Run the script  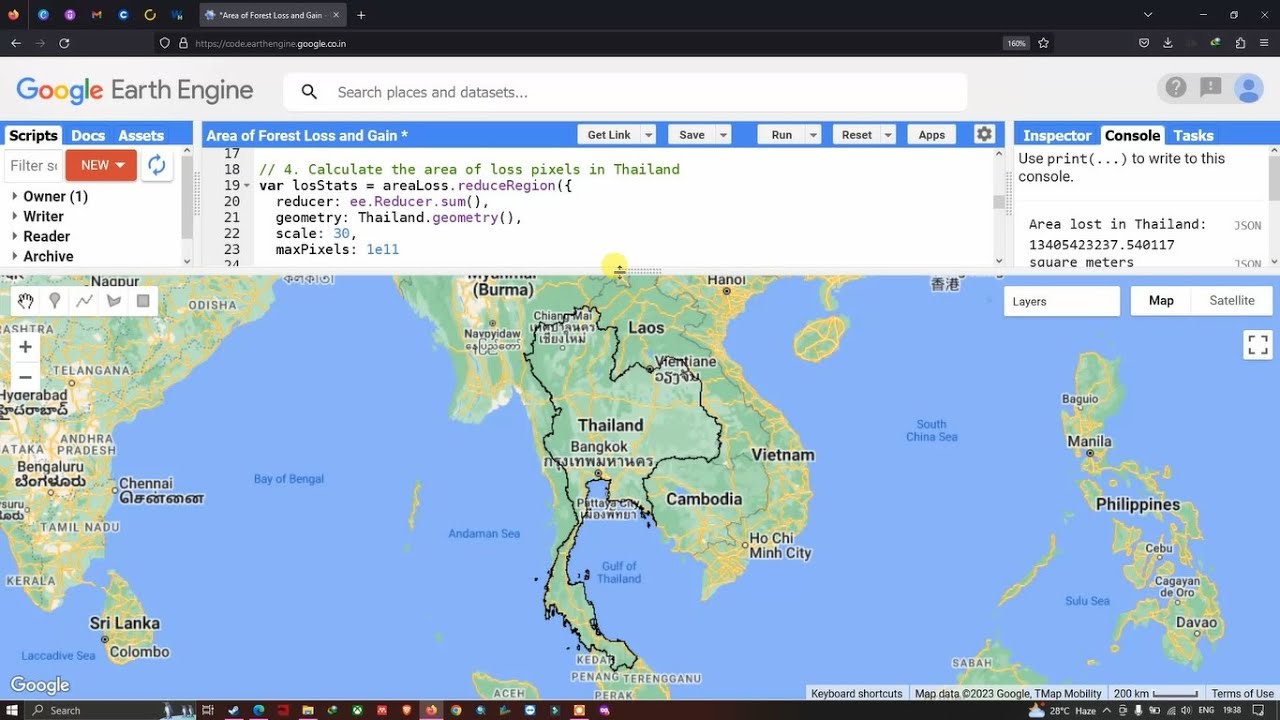(782, 135)
